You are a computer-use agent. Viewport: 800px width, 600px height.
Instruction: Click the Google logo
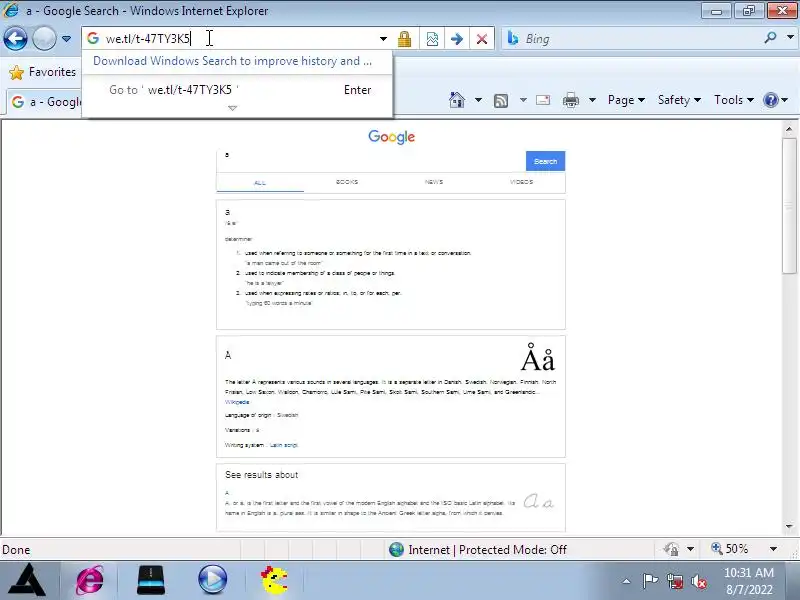[391, 137]
